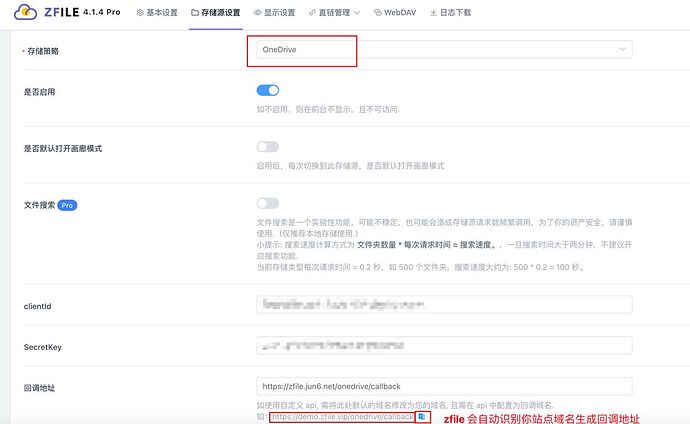Screen dimensions: 690x424
Task: Enable the 文件搜索 switch
Action: coord(268,203)
